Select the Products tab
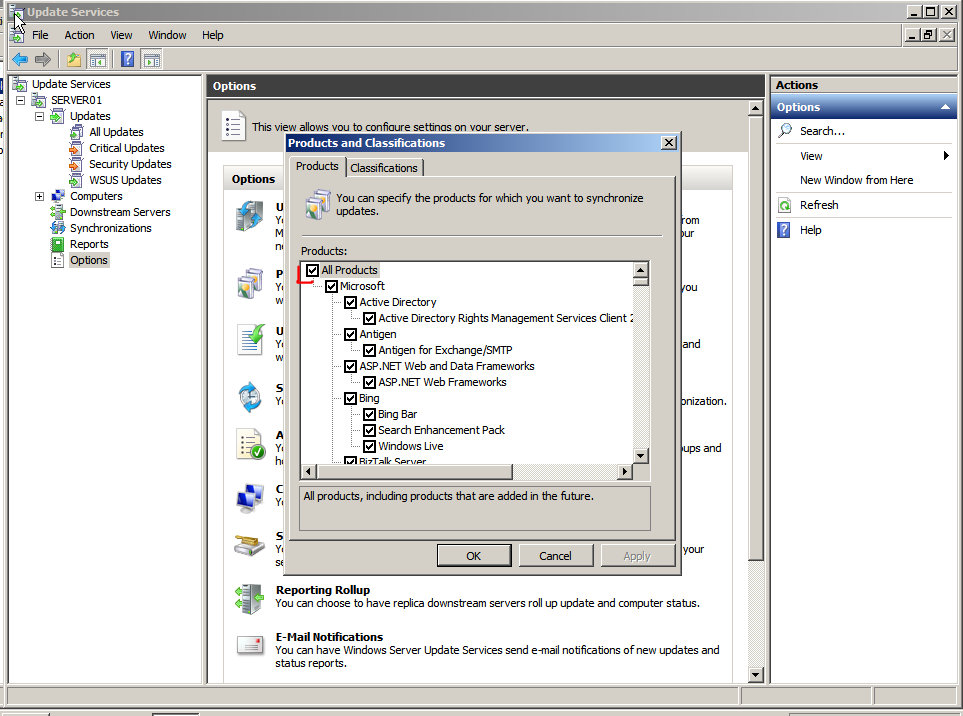Screen dimensions: 963x716 [317, 166]
